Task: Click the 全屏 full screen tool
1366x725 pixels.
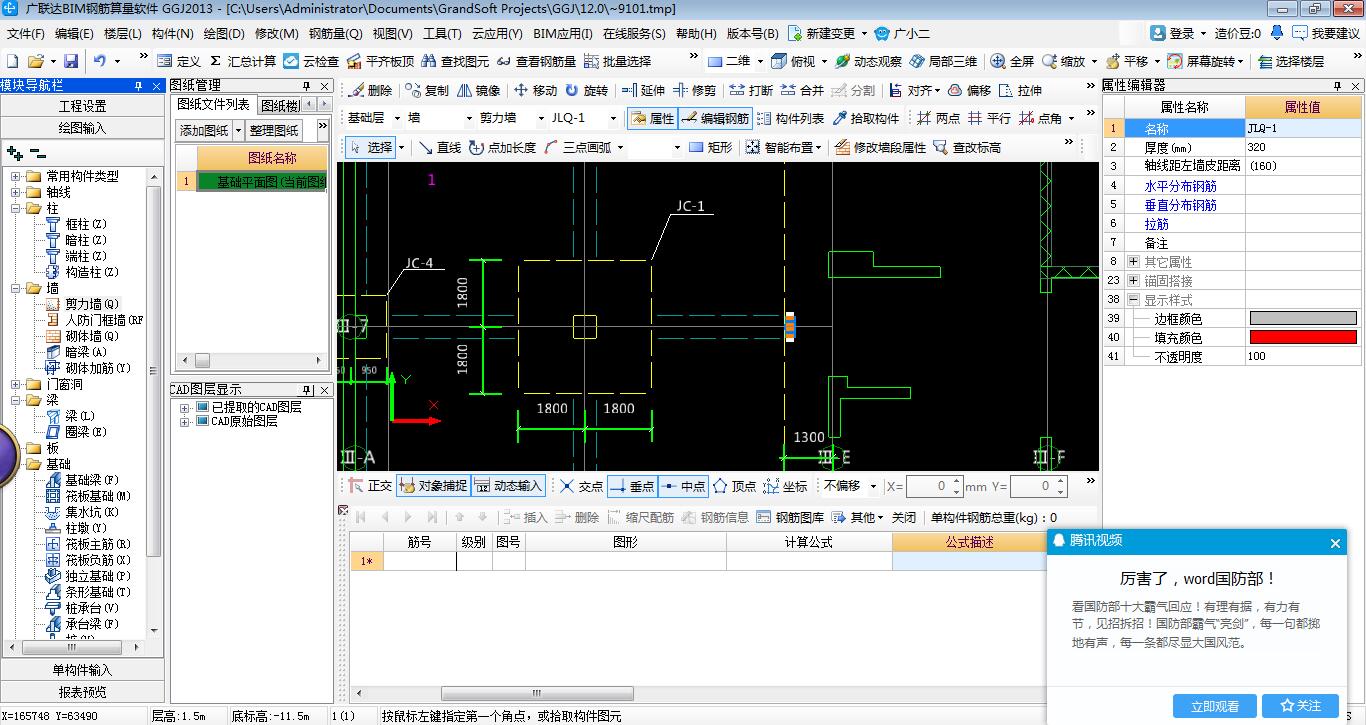Action: 1012,61
